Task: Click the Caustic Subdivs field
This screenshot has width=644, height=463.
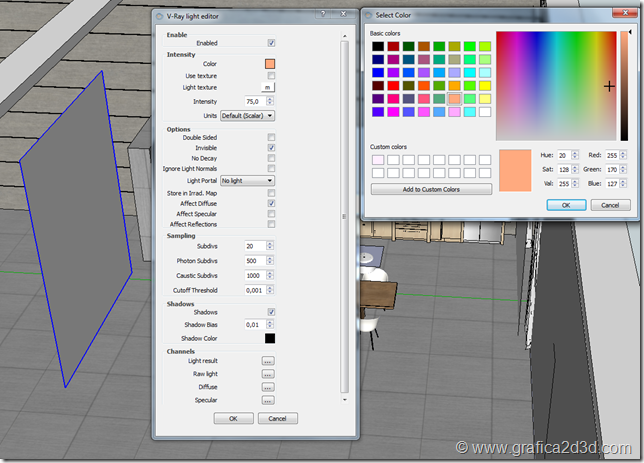Action: point(255,276)
